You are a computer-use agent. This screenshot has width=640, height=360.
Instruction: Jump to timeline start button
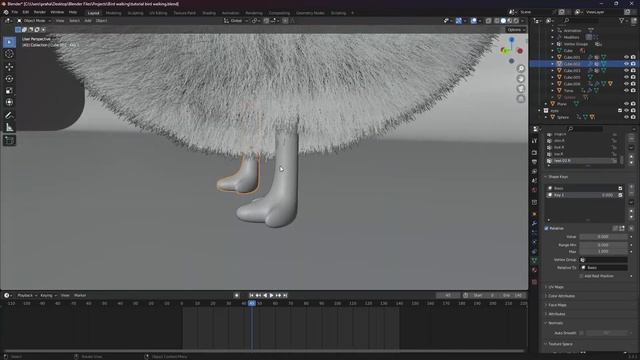[251, 295]
